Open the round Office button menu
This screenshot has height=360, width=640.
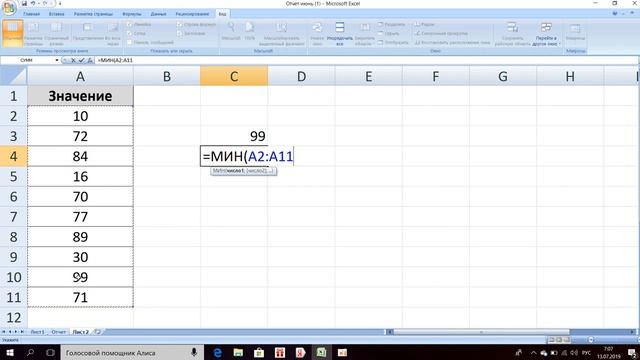9,7
